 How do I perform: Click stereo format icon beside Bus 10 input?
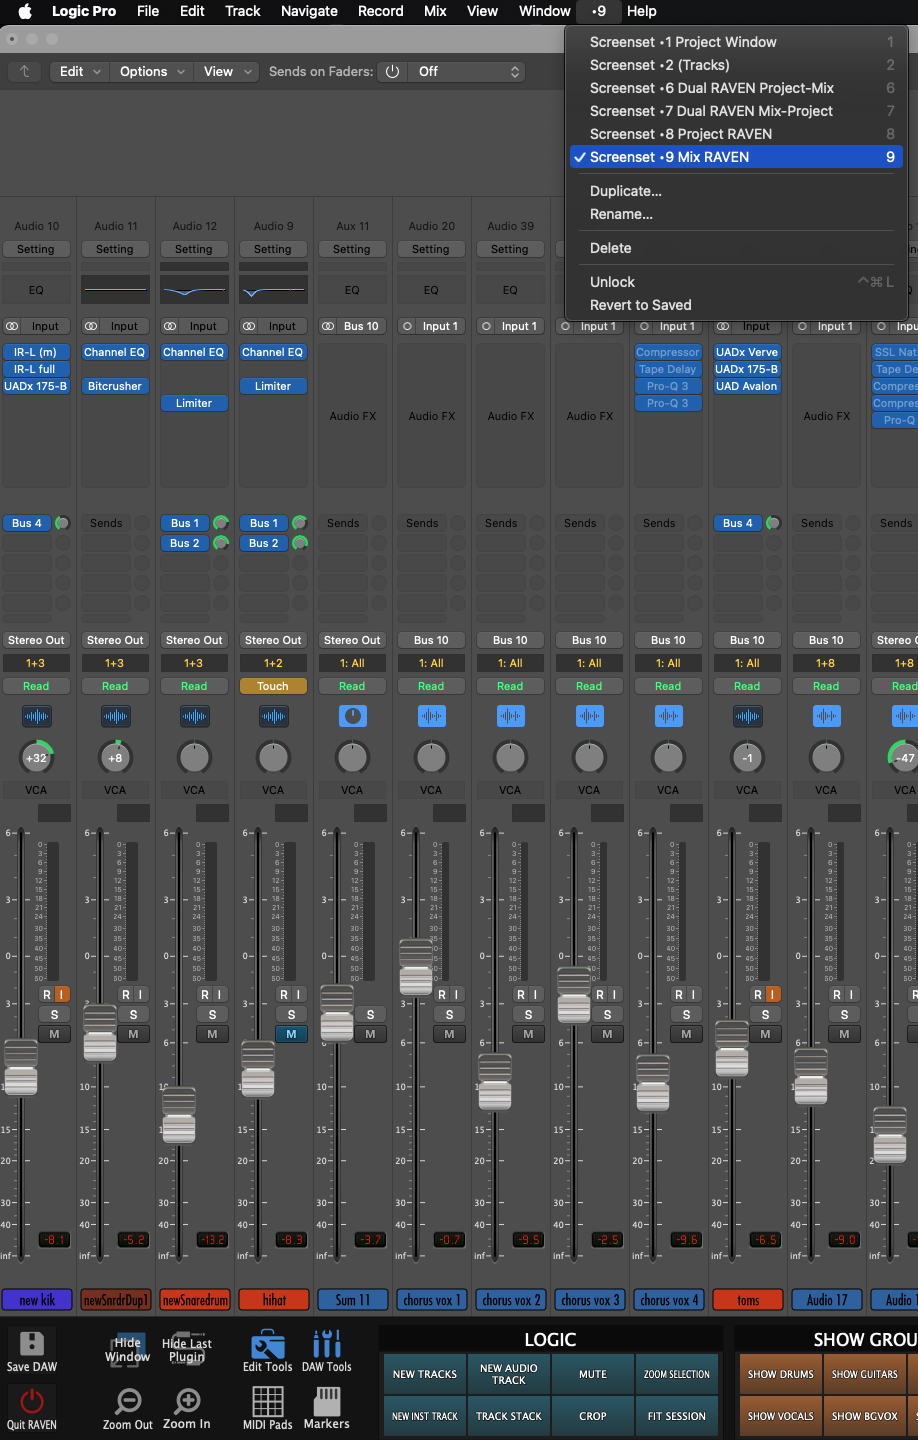click(x=328, y=326)
